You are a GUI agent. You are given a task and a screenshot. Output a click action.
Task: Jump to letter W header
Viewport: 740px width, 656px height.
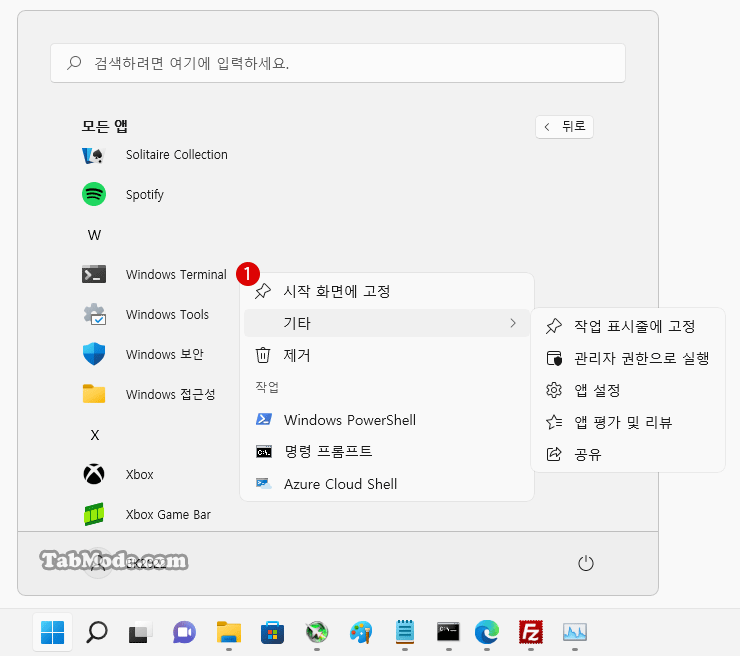click(94, 235)
